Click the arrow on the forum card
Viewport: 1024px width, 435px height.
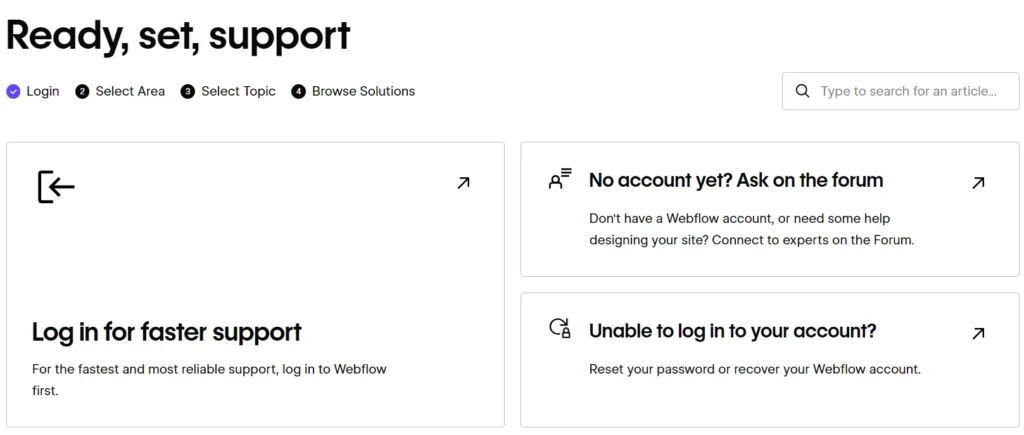click(x=978, y=183)
